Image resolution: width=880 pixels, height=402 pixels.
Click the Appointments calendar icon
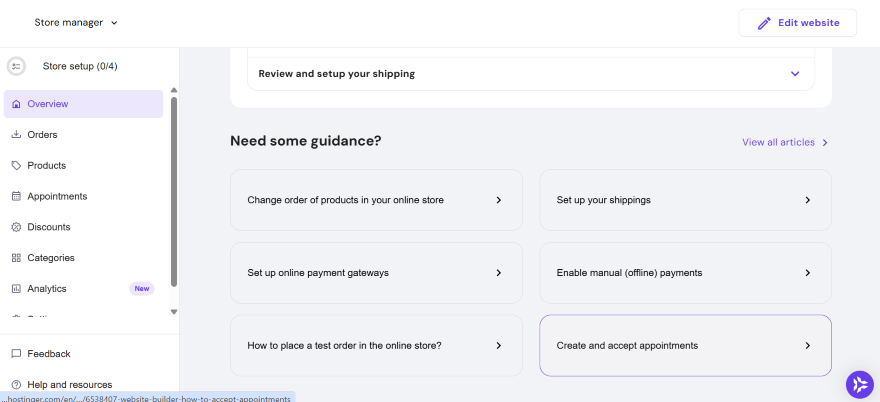pos(16,197)
